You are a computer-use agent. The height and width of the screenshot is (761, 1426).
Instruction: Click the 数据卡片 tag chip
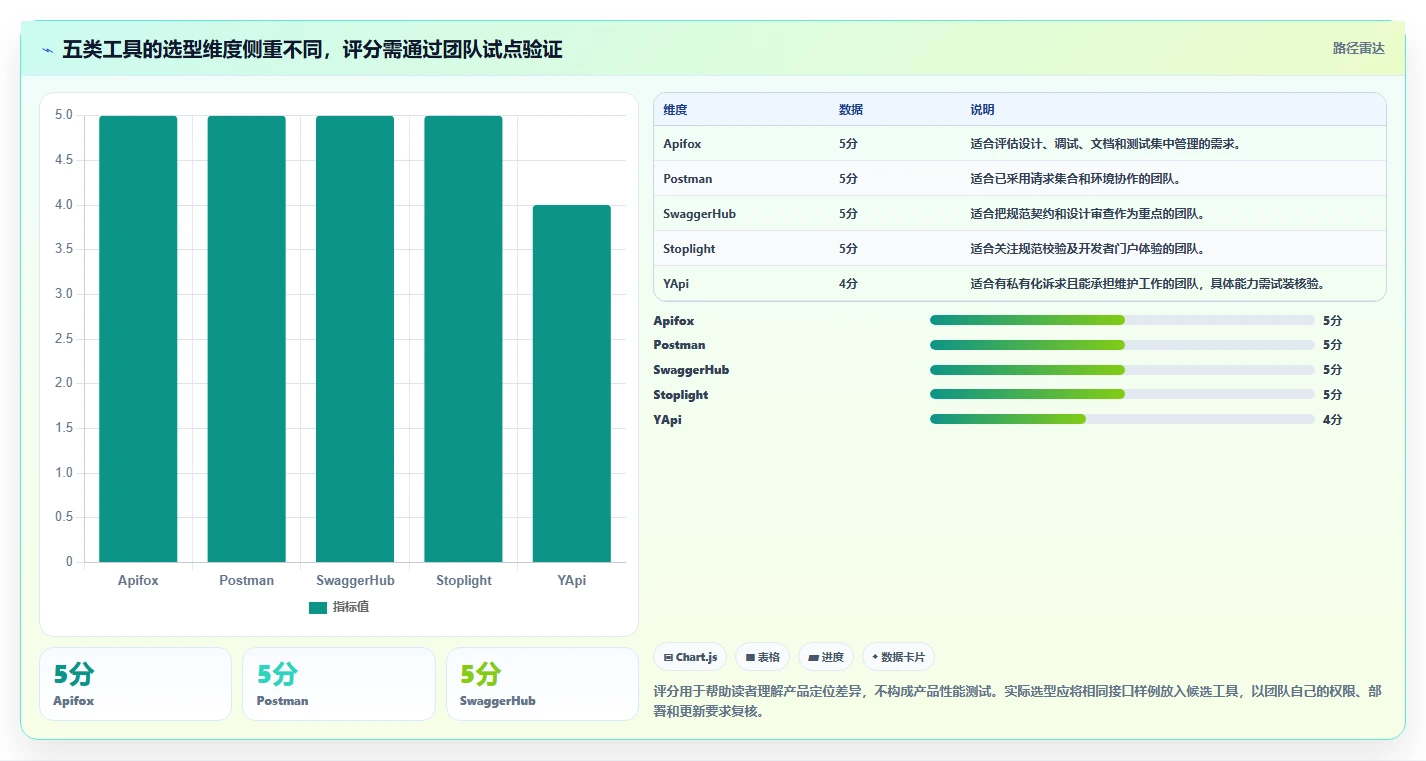(x=898, y=657)
